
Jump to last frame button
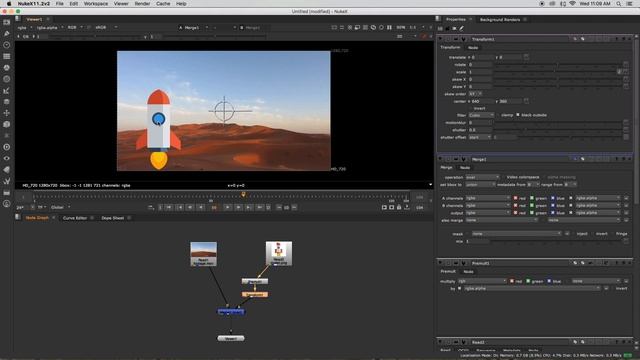[x=259, y=207]
